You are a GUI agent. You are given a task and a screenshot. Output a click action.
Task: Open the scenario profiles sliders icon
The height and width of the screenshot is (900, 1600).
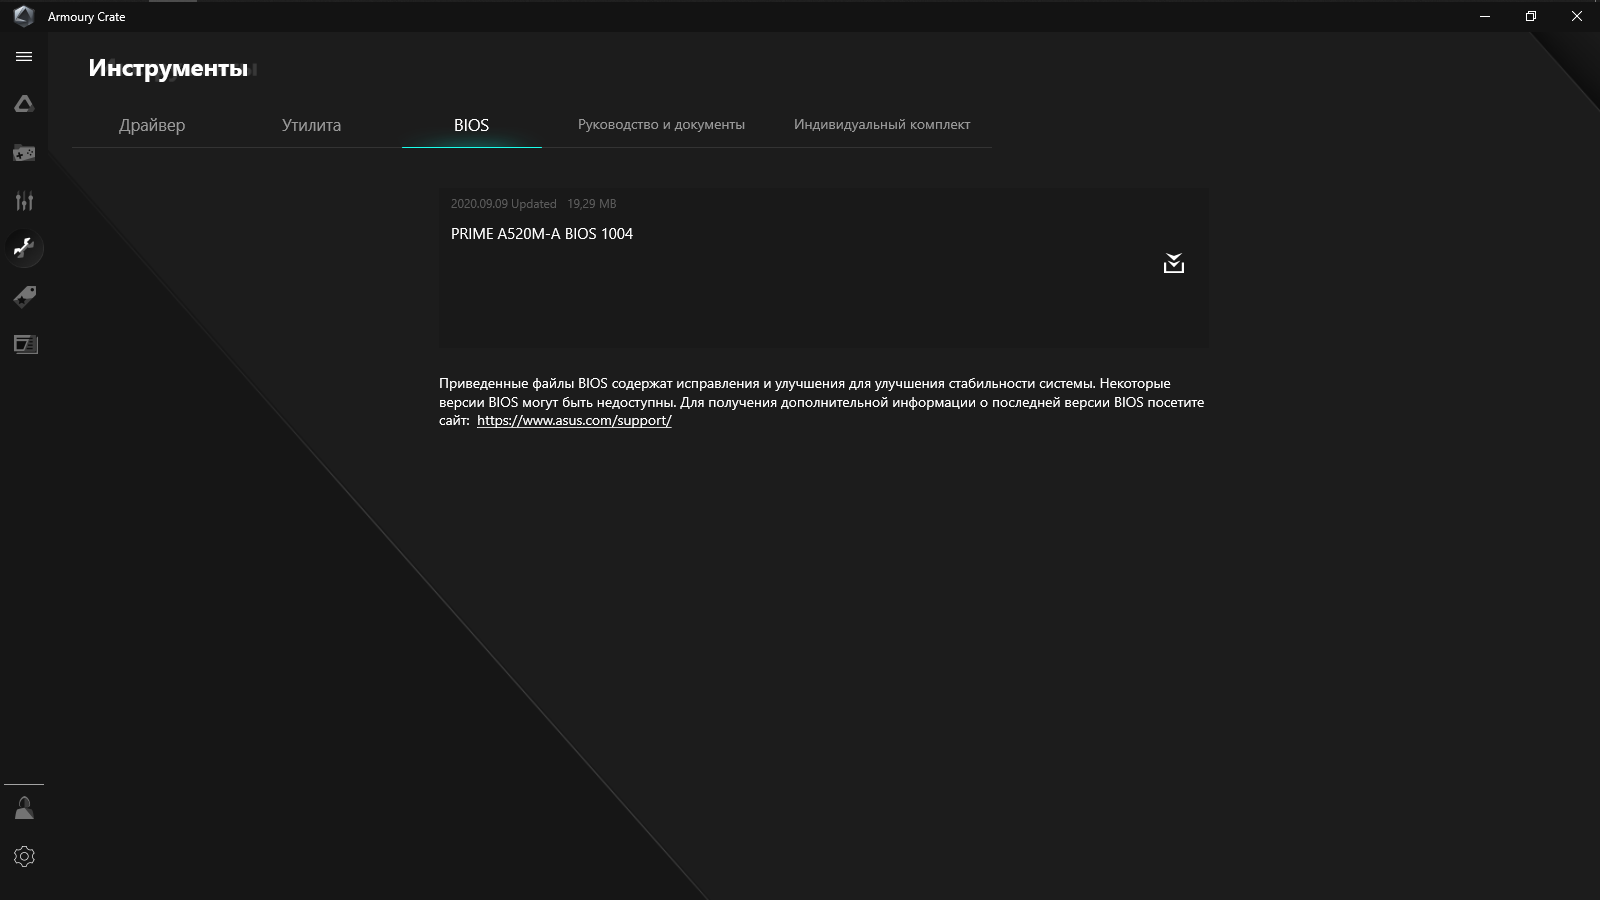coord(24,201)
